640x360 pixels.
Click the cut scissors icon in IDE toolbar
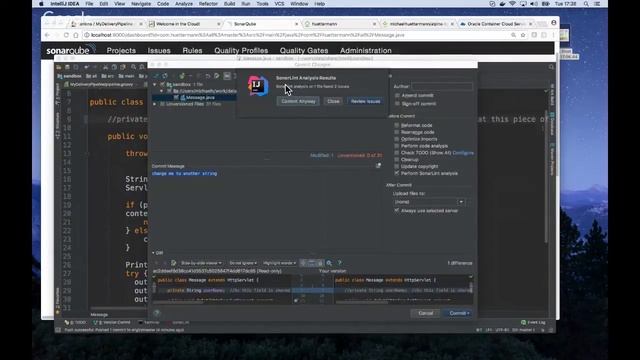[x=105, y=67]
